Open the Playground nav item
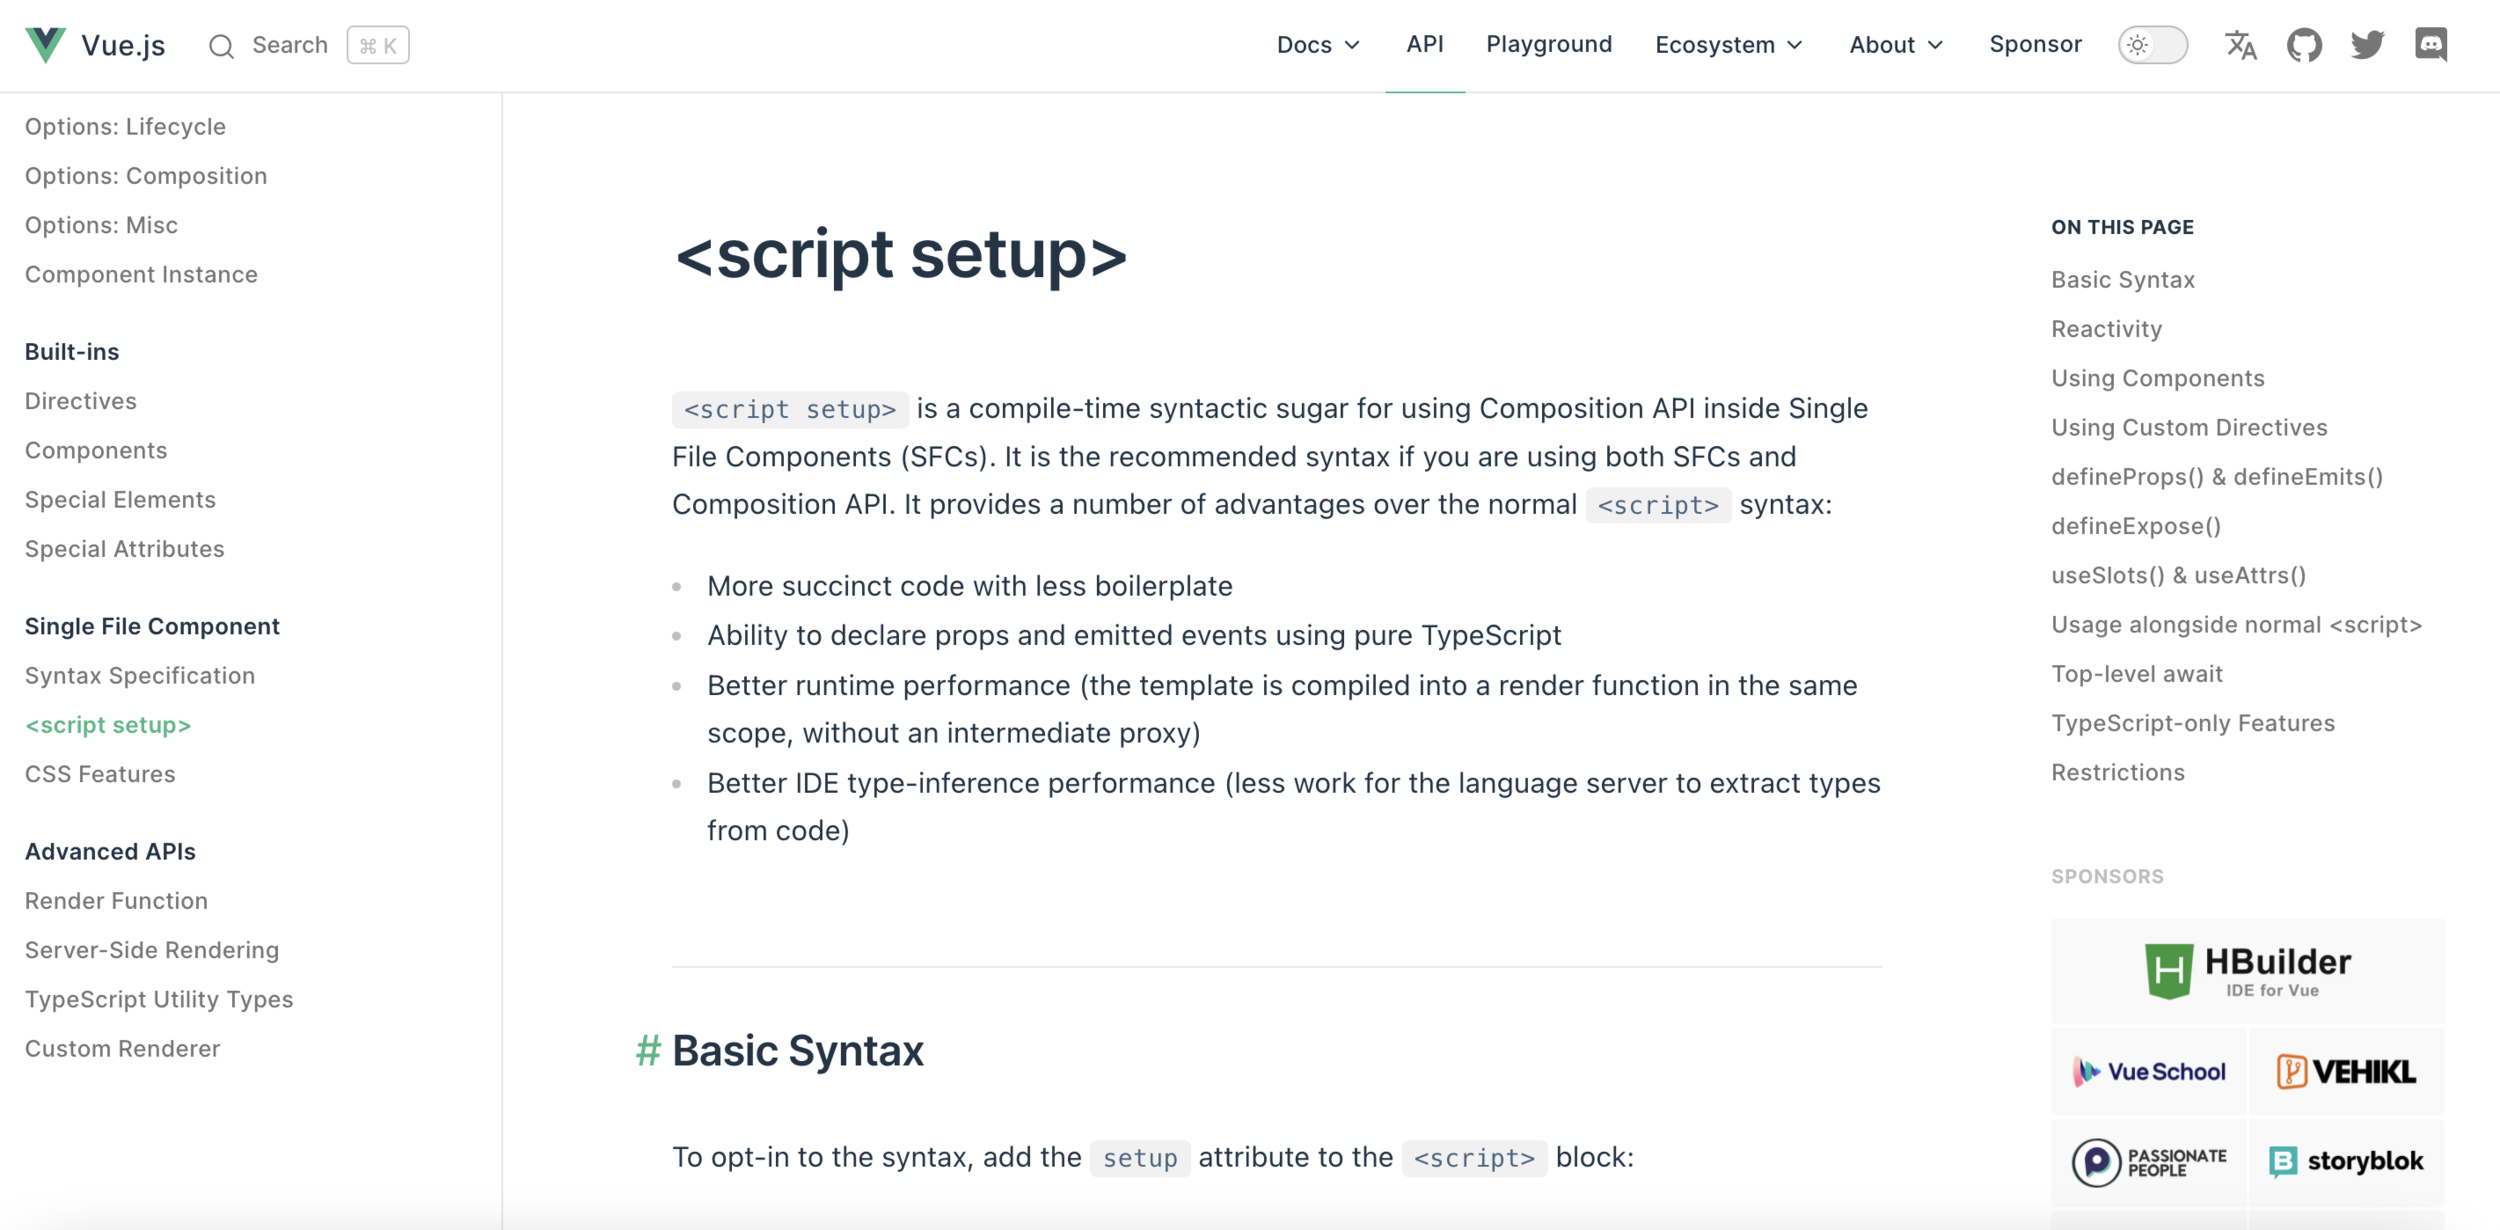This screenshot has width=2500, height=1230. click(1549, 45)
